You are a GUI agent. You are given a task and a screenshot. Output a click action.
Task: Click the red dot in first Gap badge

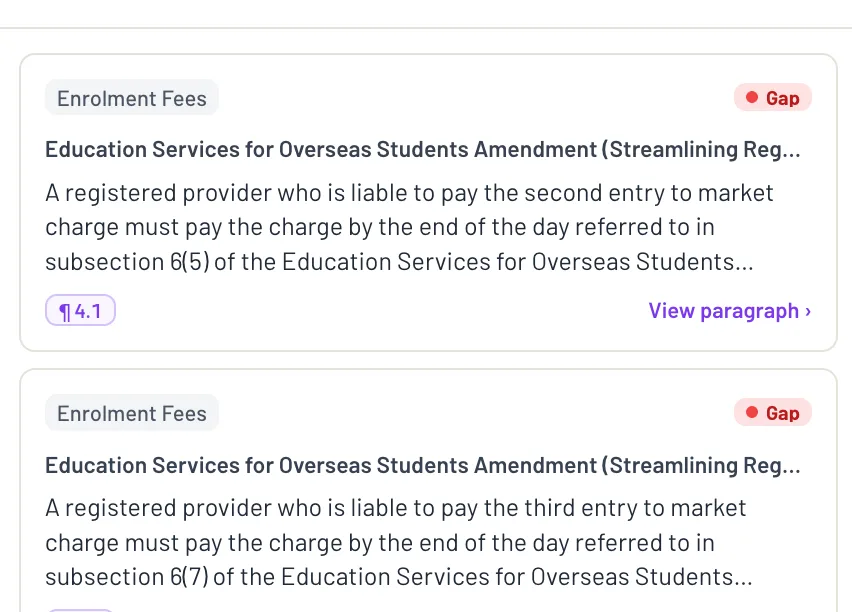(752, 97)
